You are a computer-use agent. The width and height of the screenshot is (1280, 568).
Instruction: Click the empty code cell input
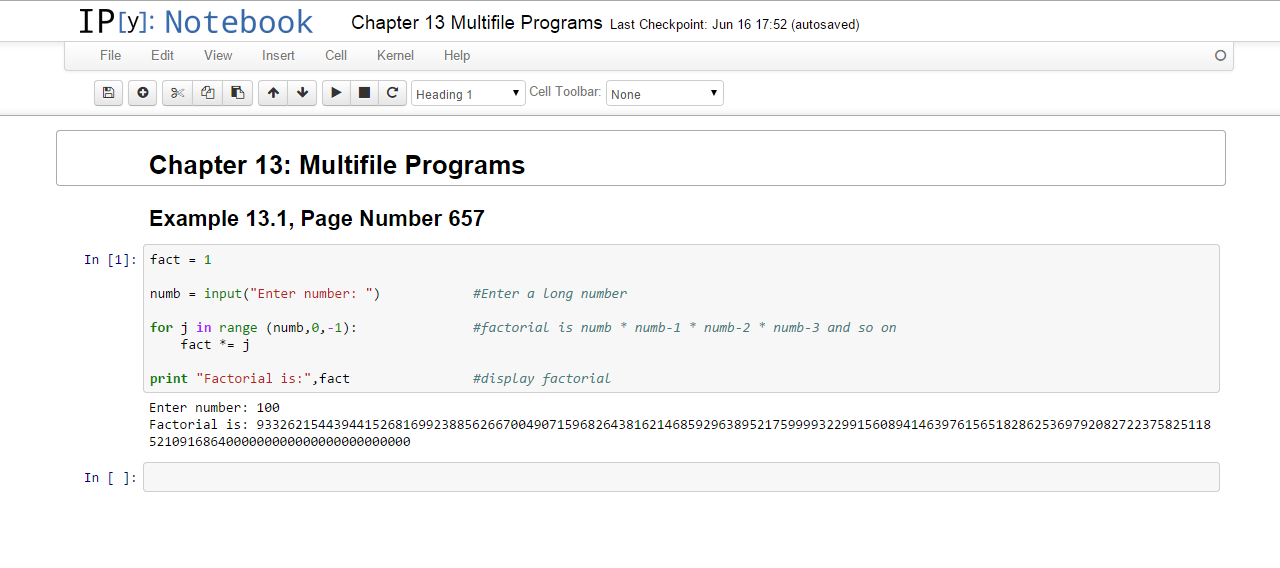(680, 477)
